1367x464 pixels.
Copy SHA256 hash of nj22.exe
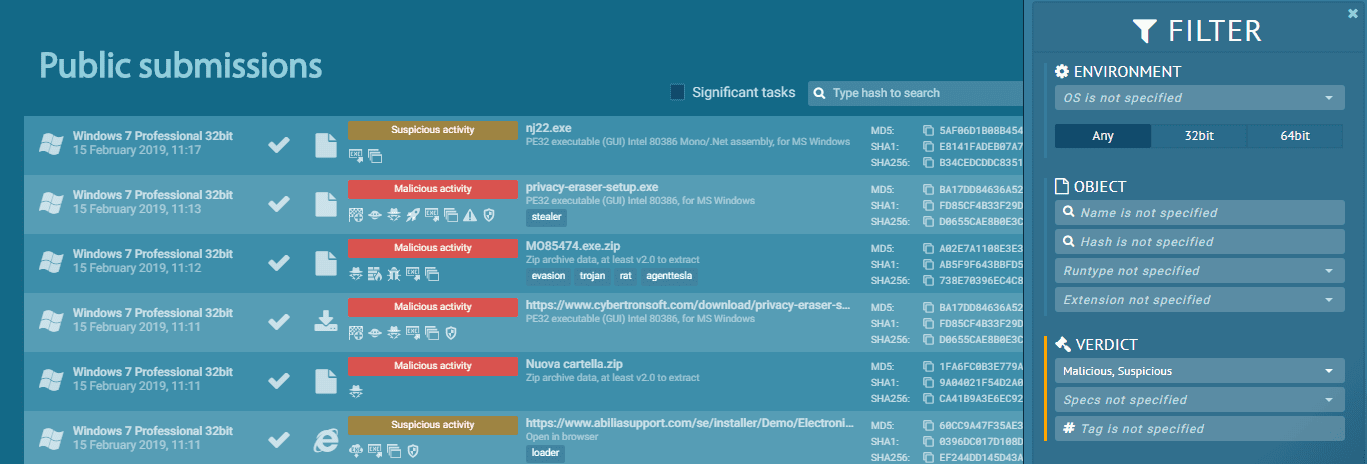[929, 161]
